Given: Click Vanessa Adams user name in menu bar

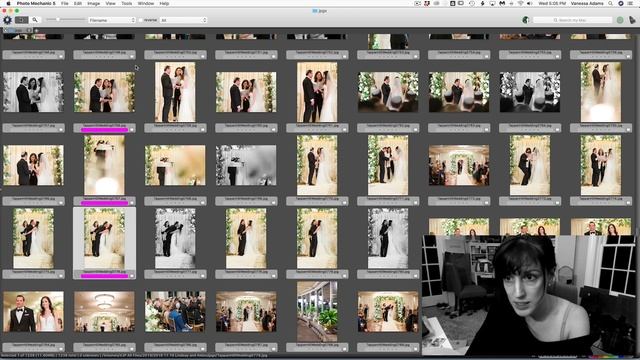Looking at the screenshot, I should (587, 3).
